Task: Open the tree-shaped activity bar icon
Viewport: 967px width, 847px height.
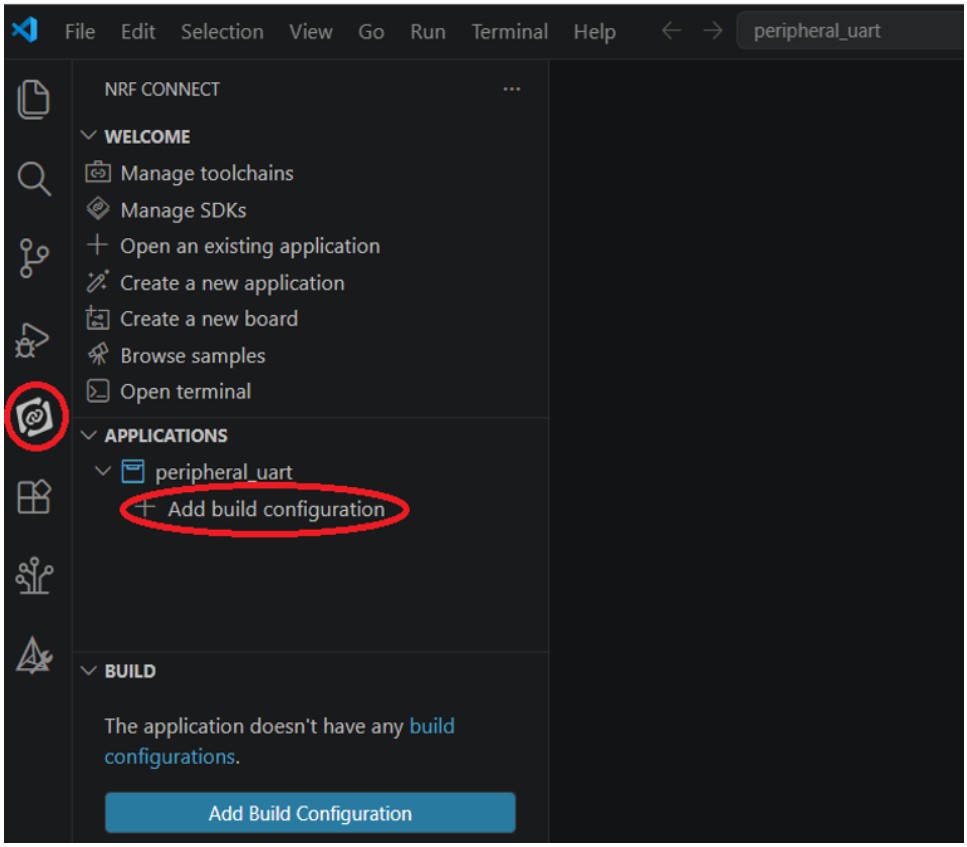Action: (x=34, y=576)
